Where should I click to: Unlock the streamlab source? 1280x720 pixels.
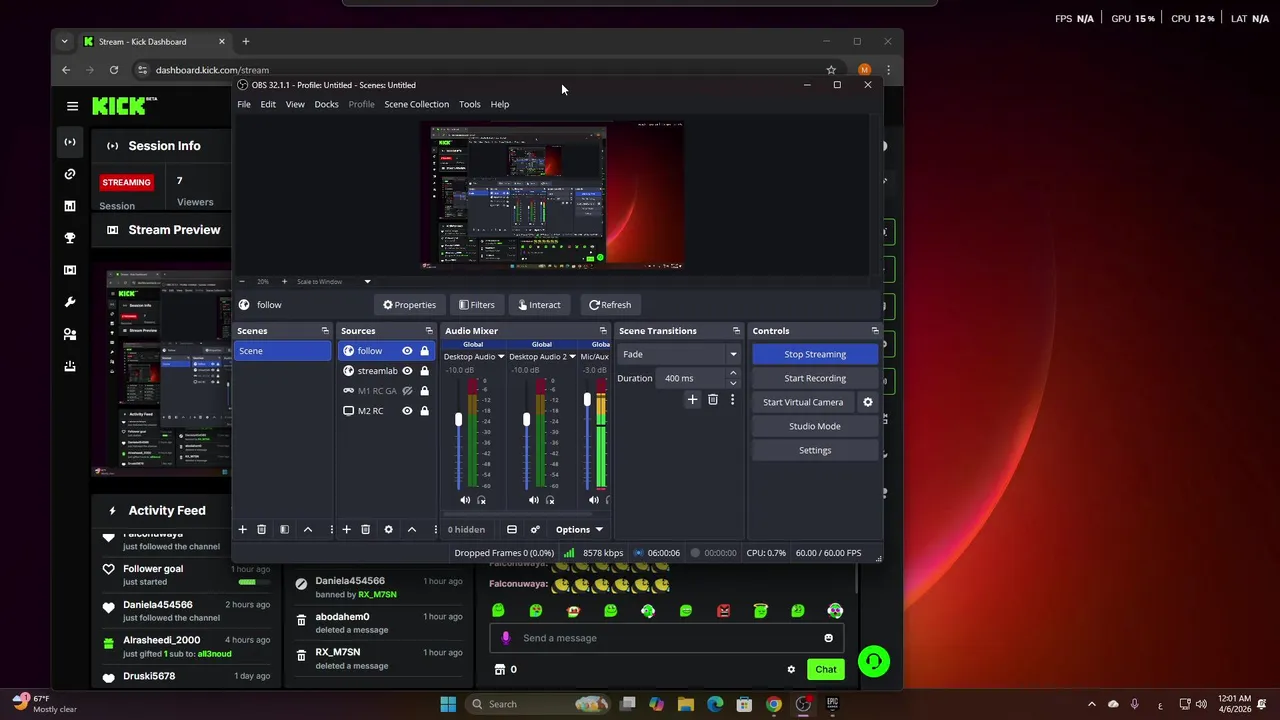(x=424, y=371)
